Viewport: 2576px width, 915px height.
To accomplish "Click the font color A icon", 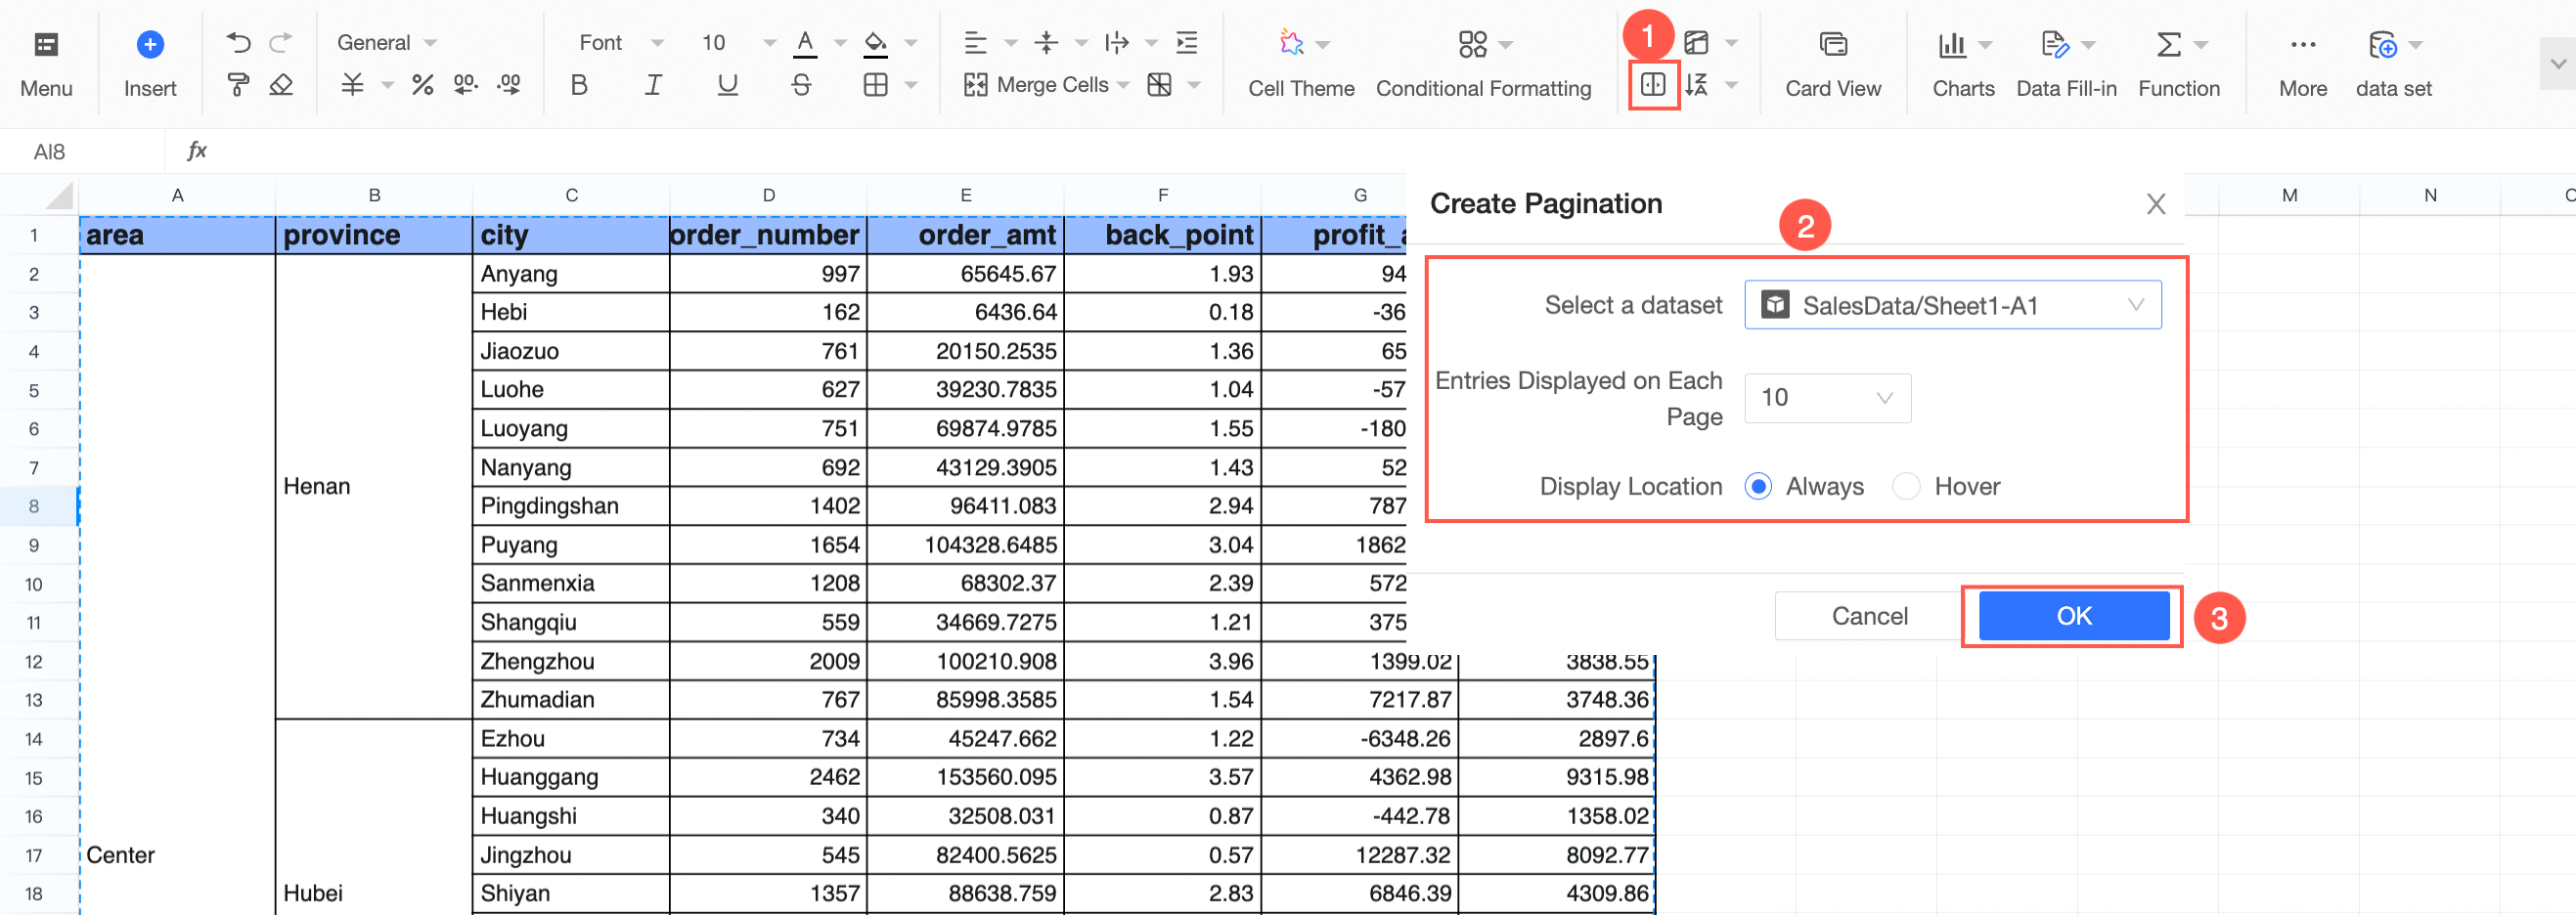I will tap(805, 43).
